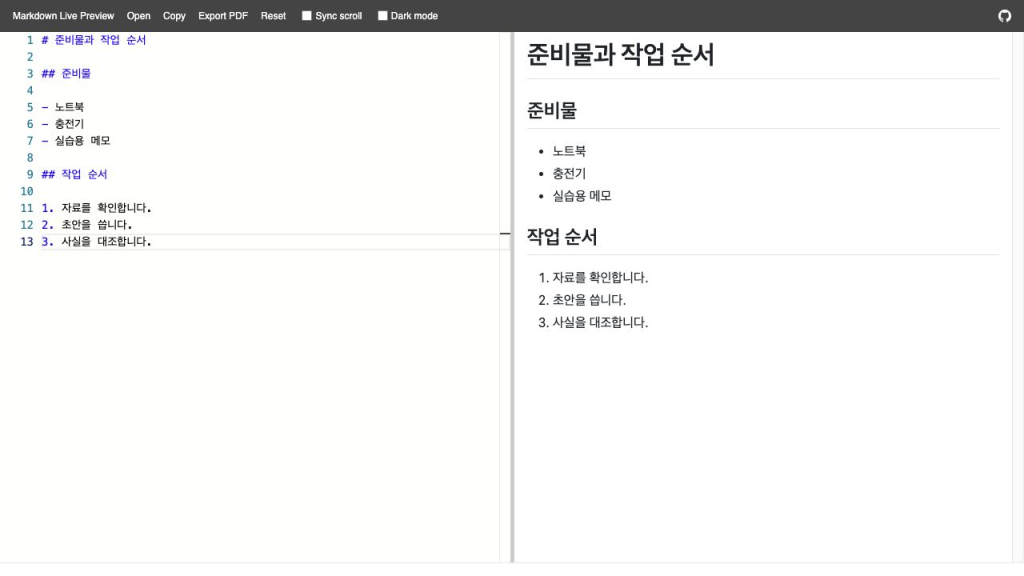
Task: Export the document via Export PDF
Action: 223,16
